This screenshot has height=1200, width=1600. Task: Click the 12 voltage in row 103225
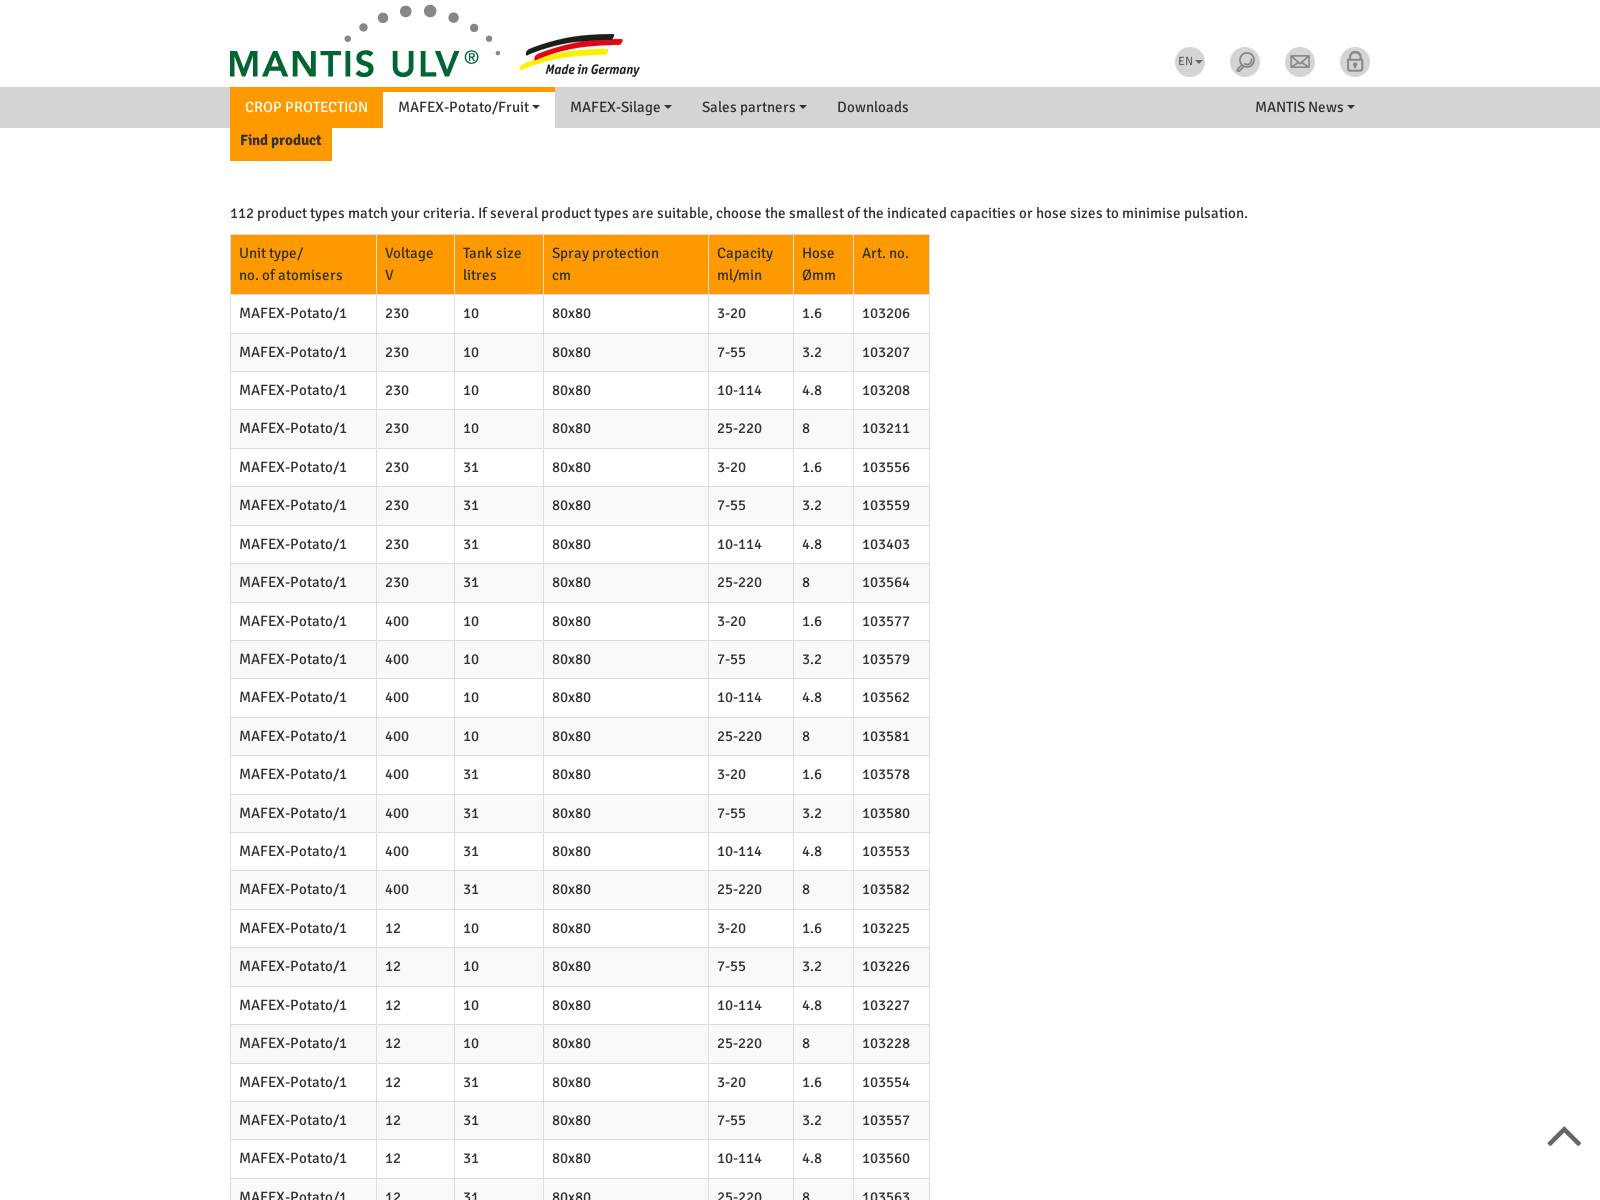click(393, 929)
